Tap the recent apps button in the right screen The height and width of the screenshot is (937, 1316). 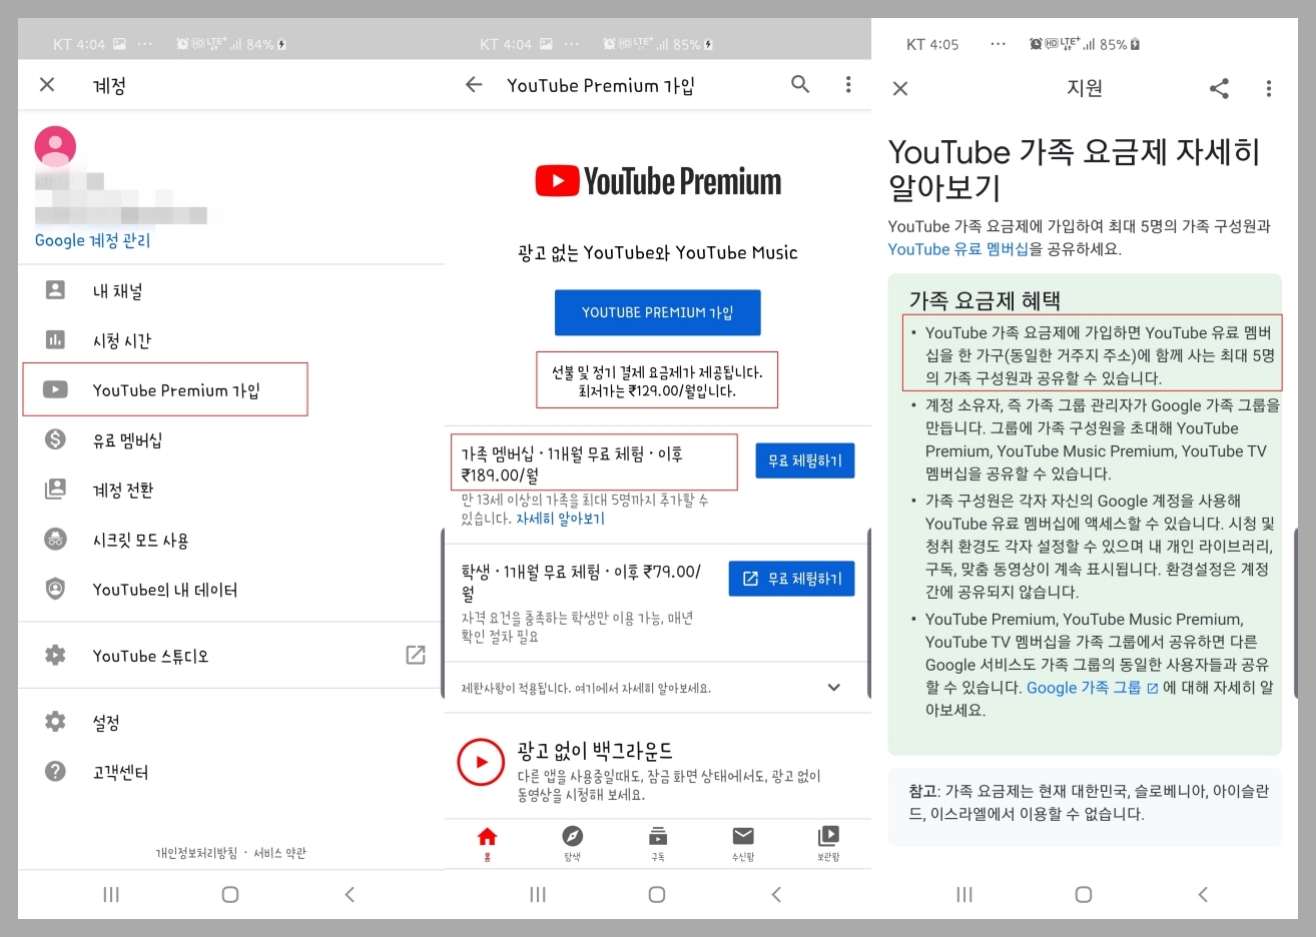coord(964,894)
